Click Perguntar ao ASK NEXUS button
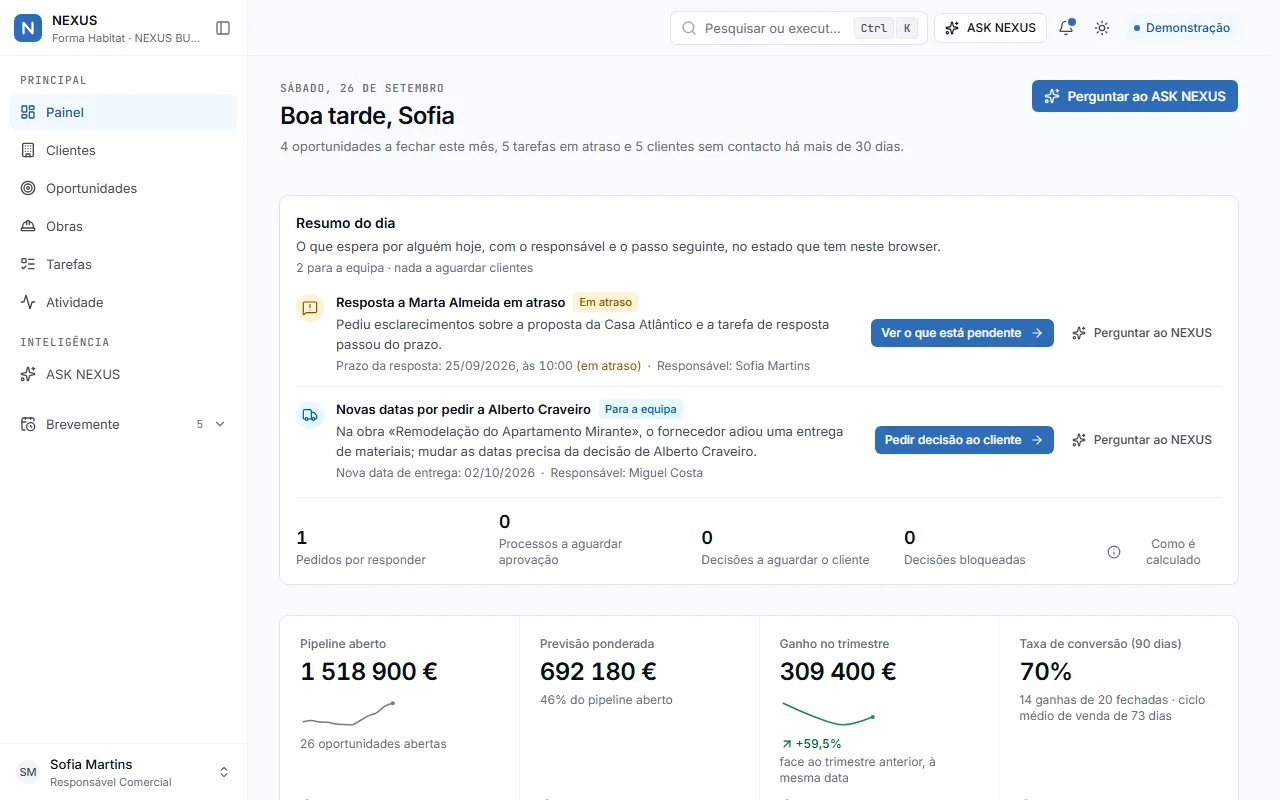This screenshot has width=1280, height=800. [1135, 96]
